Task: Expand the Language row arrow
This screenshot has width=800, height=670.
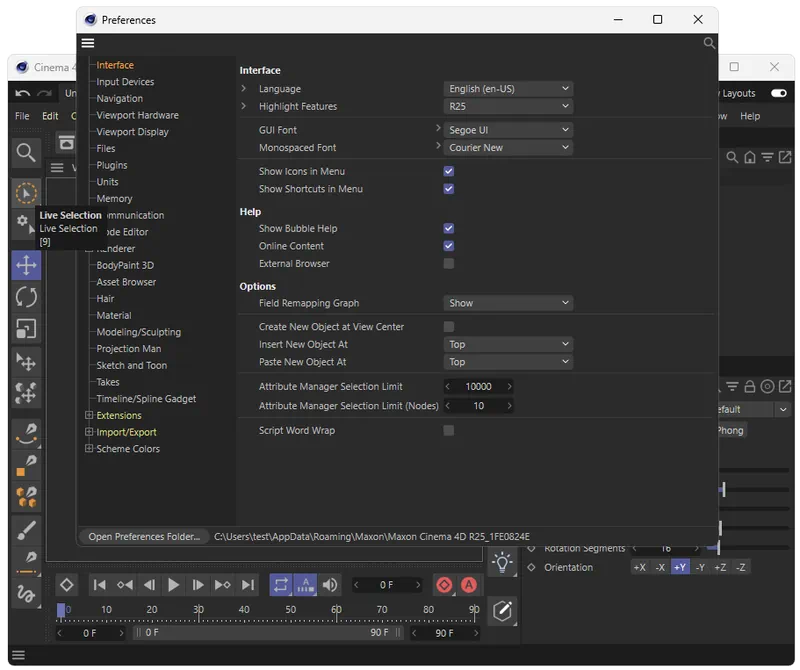Action: tap(244, 88)
